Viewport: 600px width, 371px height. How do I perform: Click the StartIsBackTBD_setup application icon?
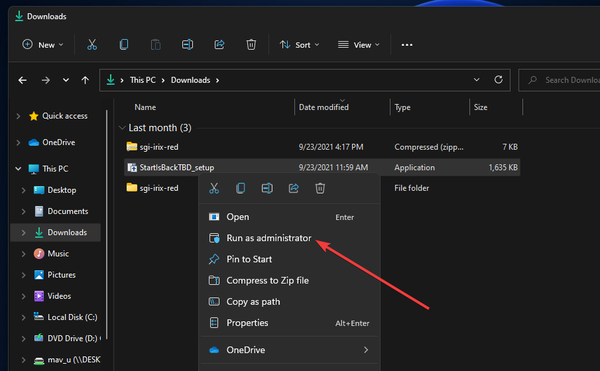pyautogui.click(x=132, y=168)
